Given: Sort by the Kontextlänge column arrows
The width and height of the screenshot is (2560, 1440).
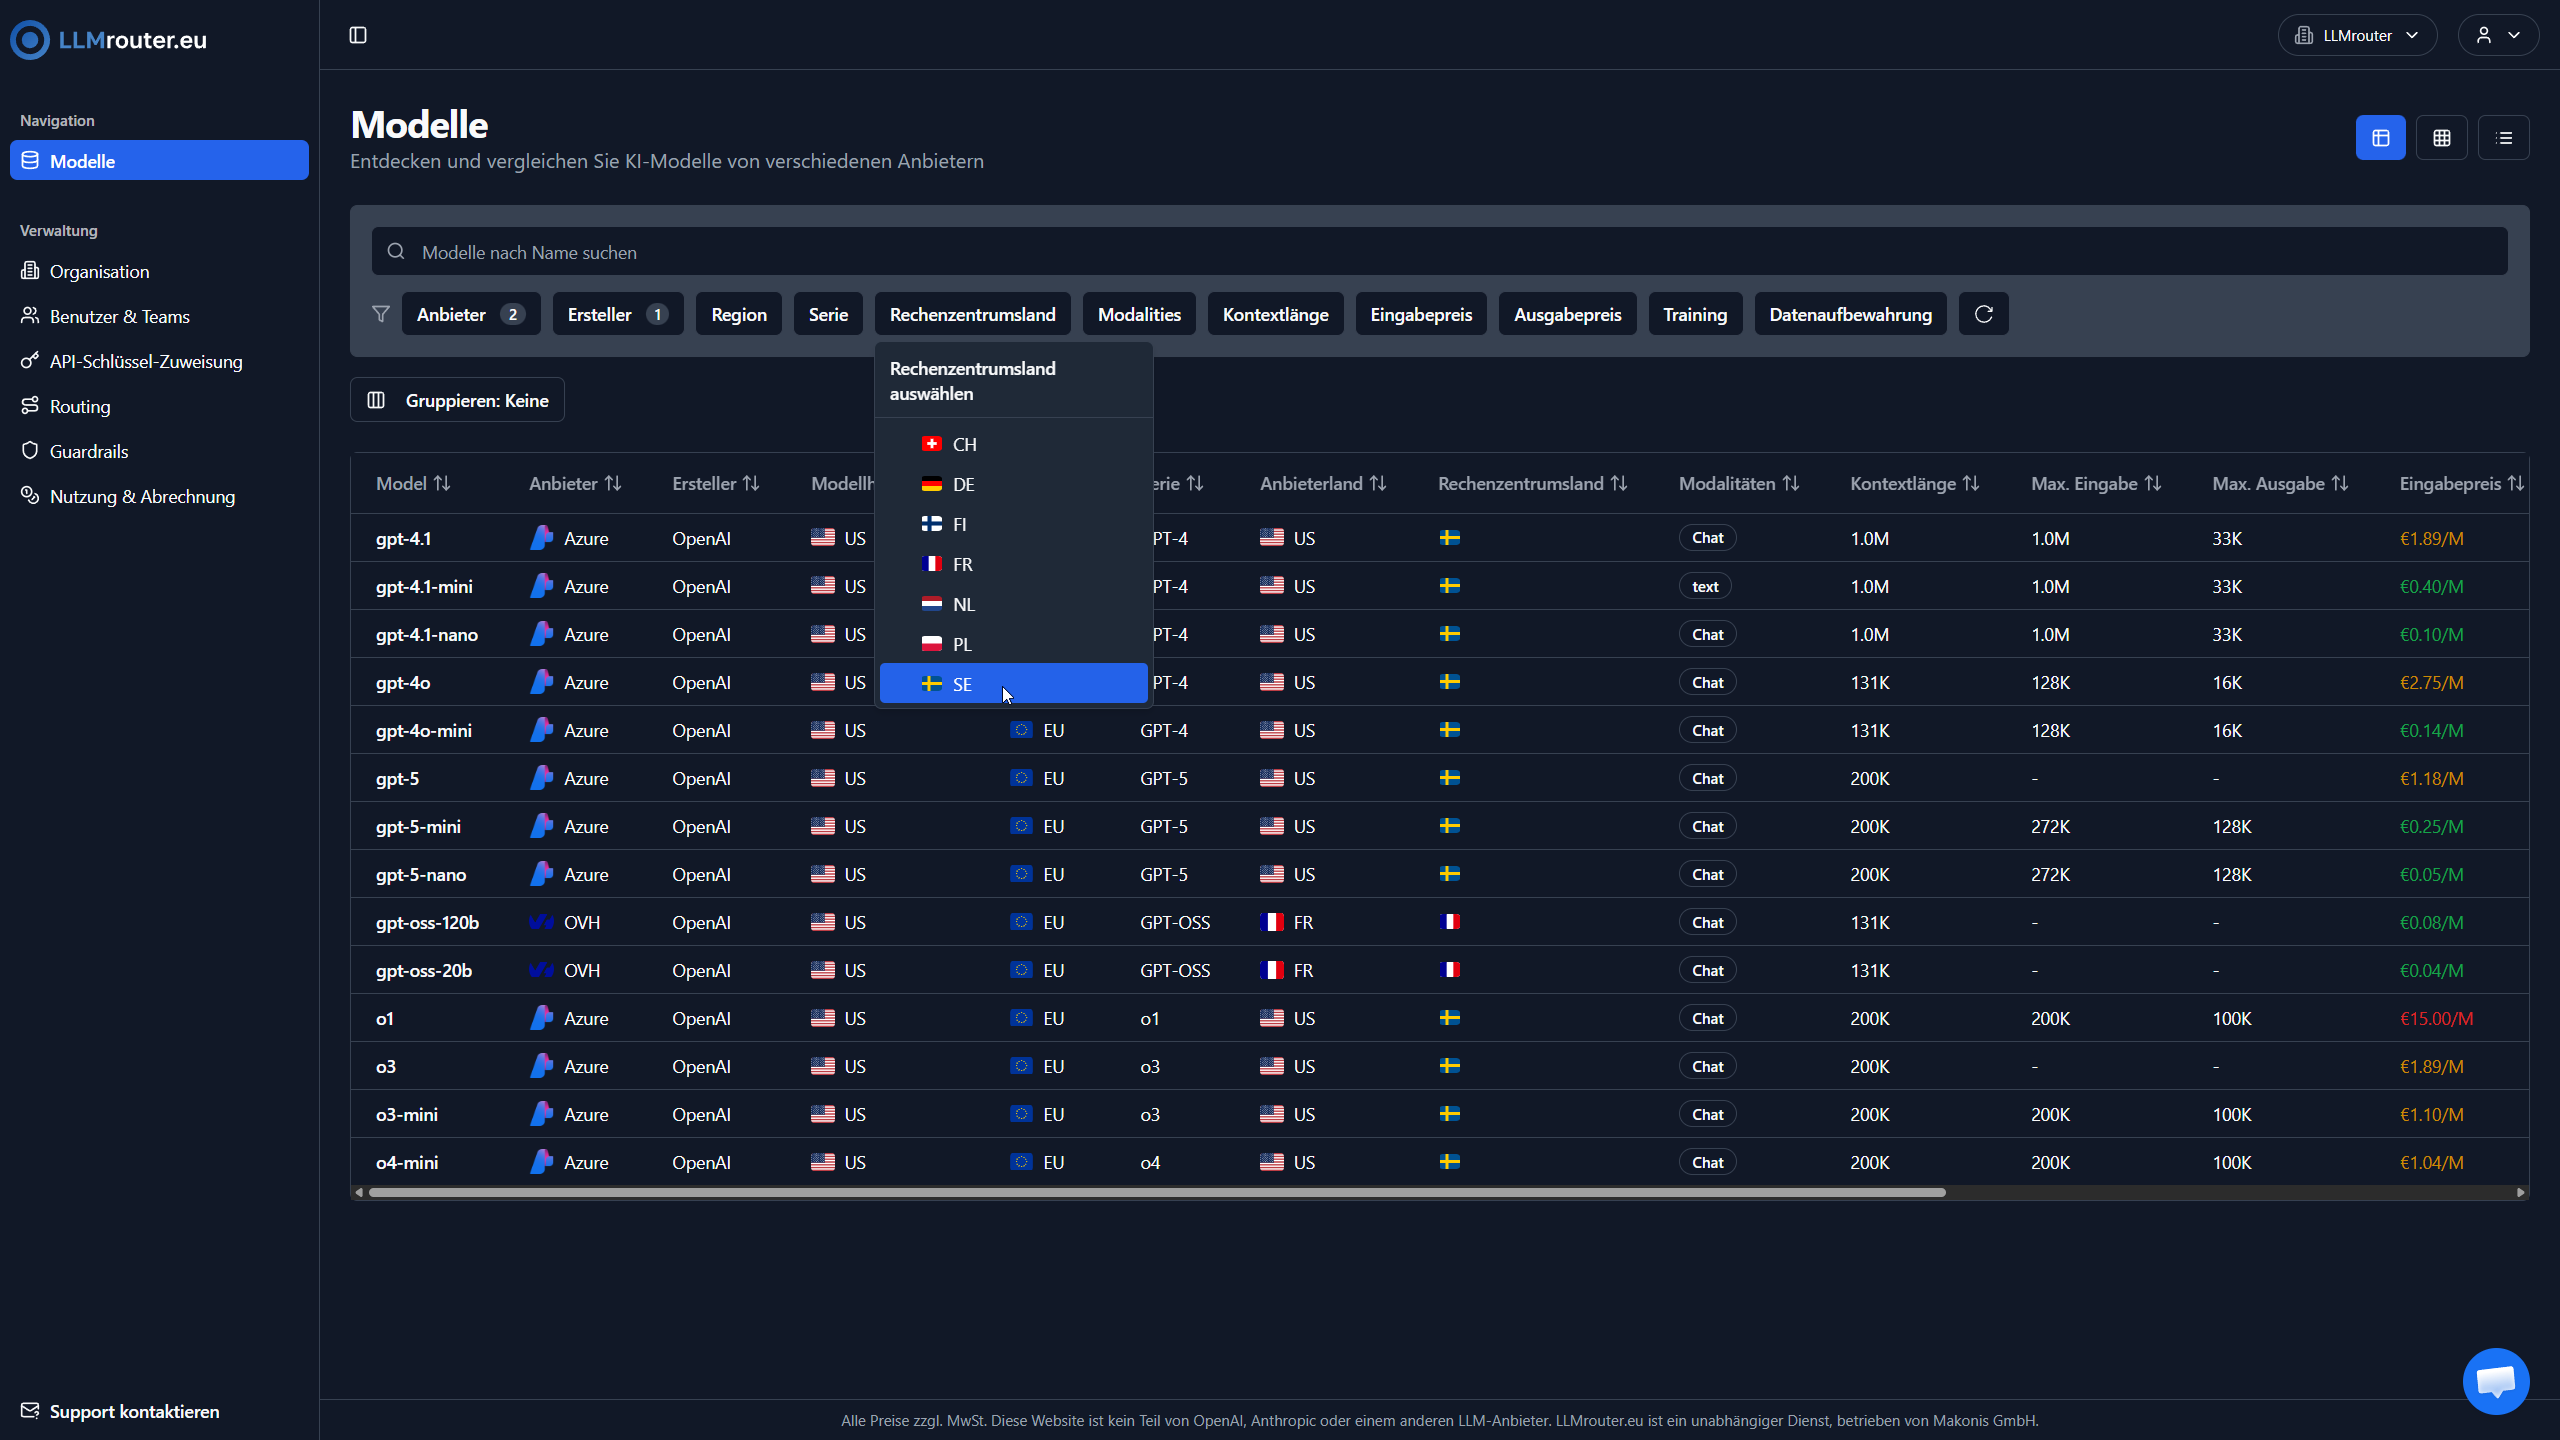Looking at the screenshot, I should [1971, 484].
